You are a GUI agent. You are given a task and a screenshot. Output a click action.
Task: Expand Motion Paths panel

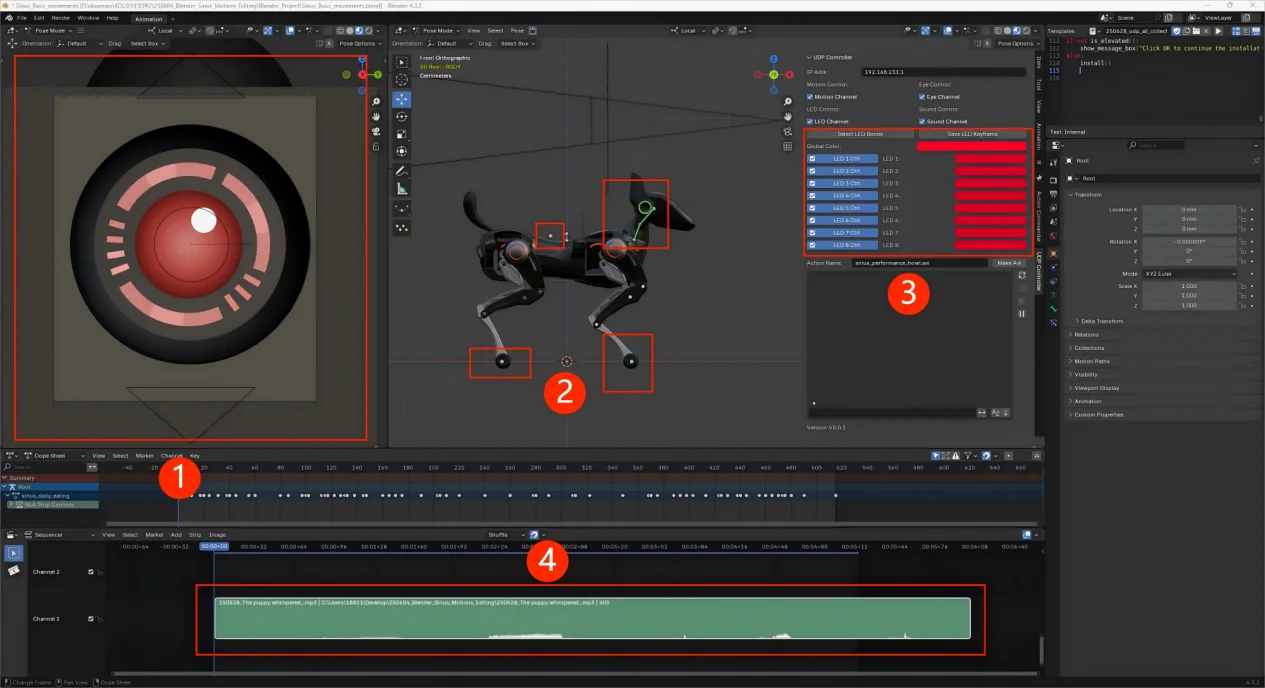[1090, 361]
